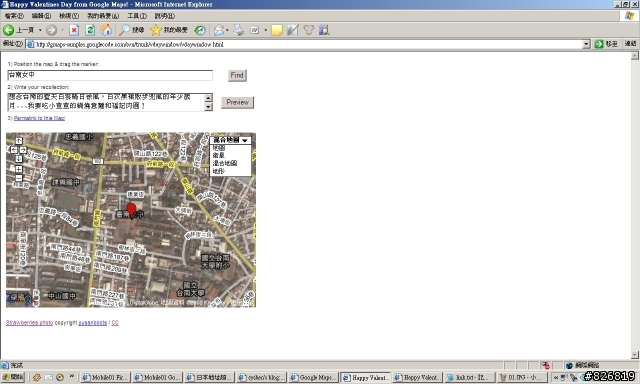The height and width of the screenshot is (384, 640).
Task: Go to Home page via house icon
Action: click(x=106, y=30)
